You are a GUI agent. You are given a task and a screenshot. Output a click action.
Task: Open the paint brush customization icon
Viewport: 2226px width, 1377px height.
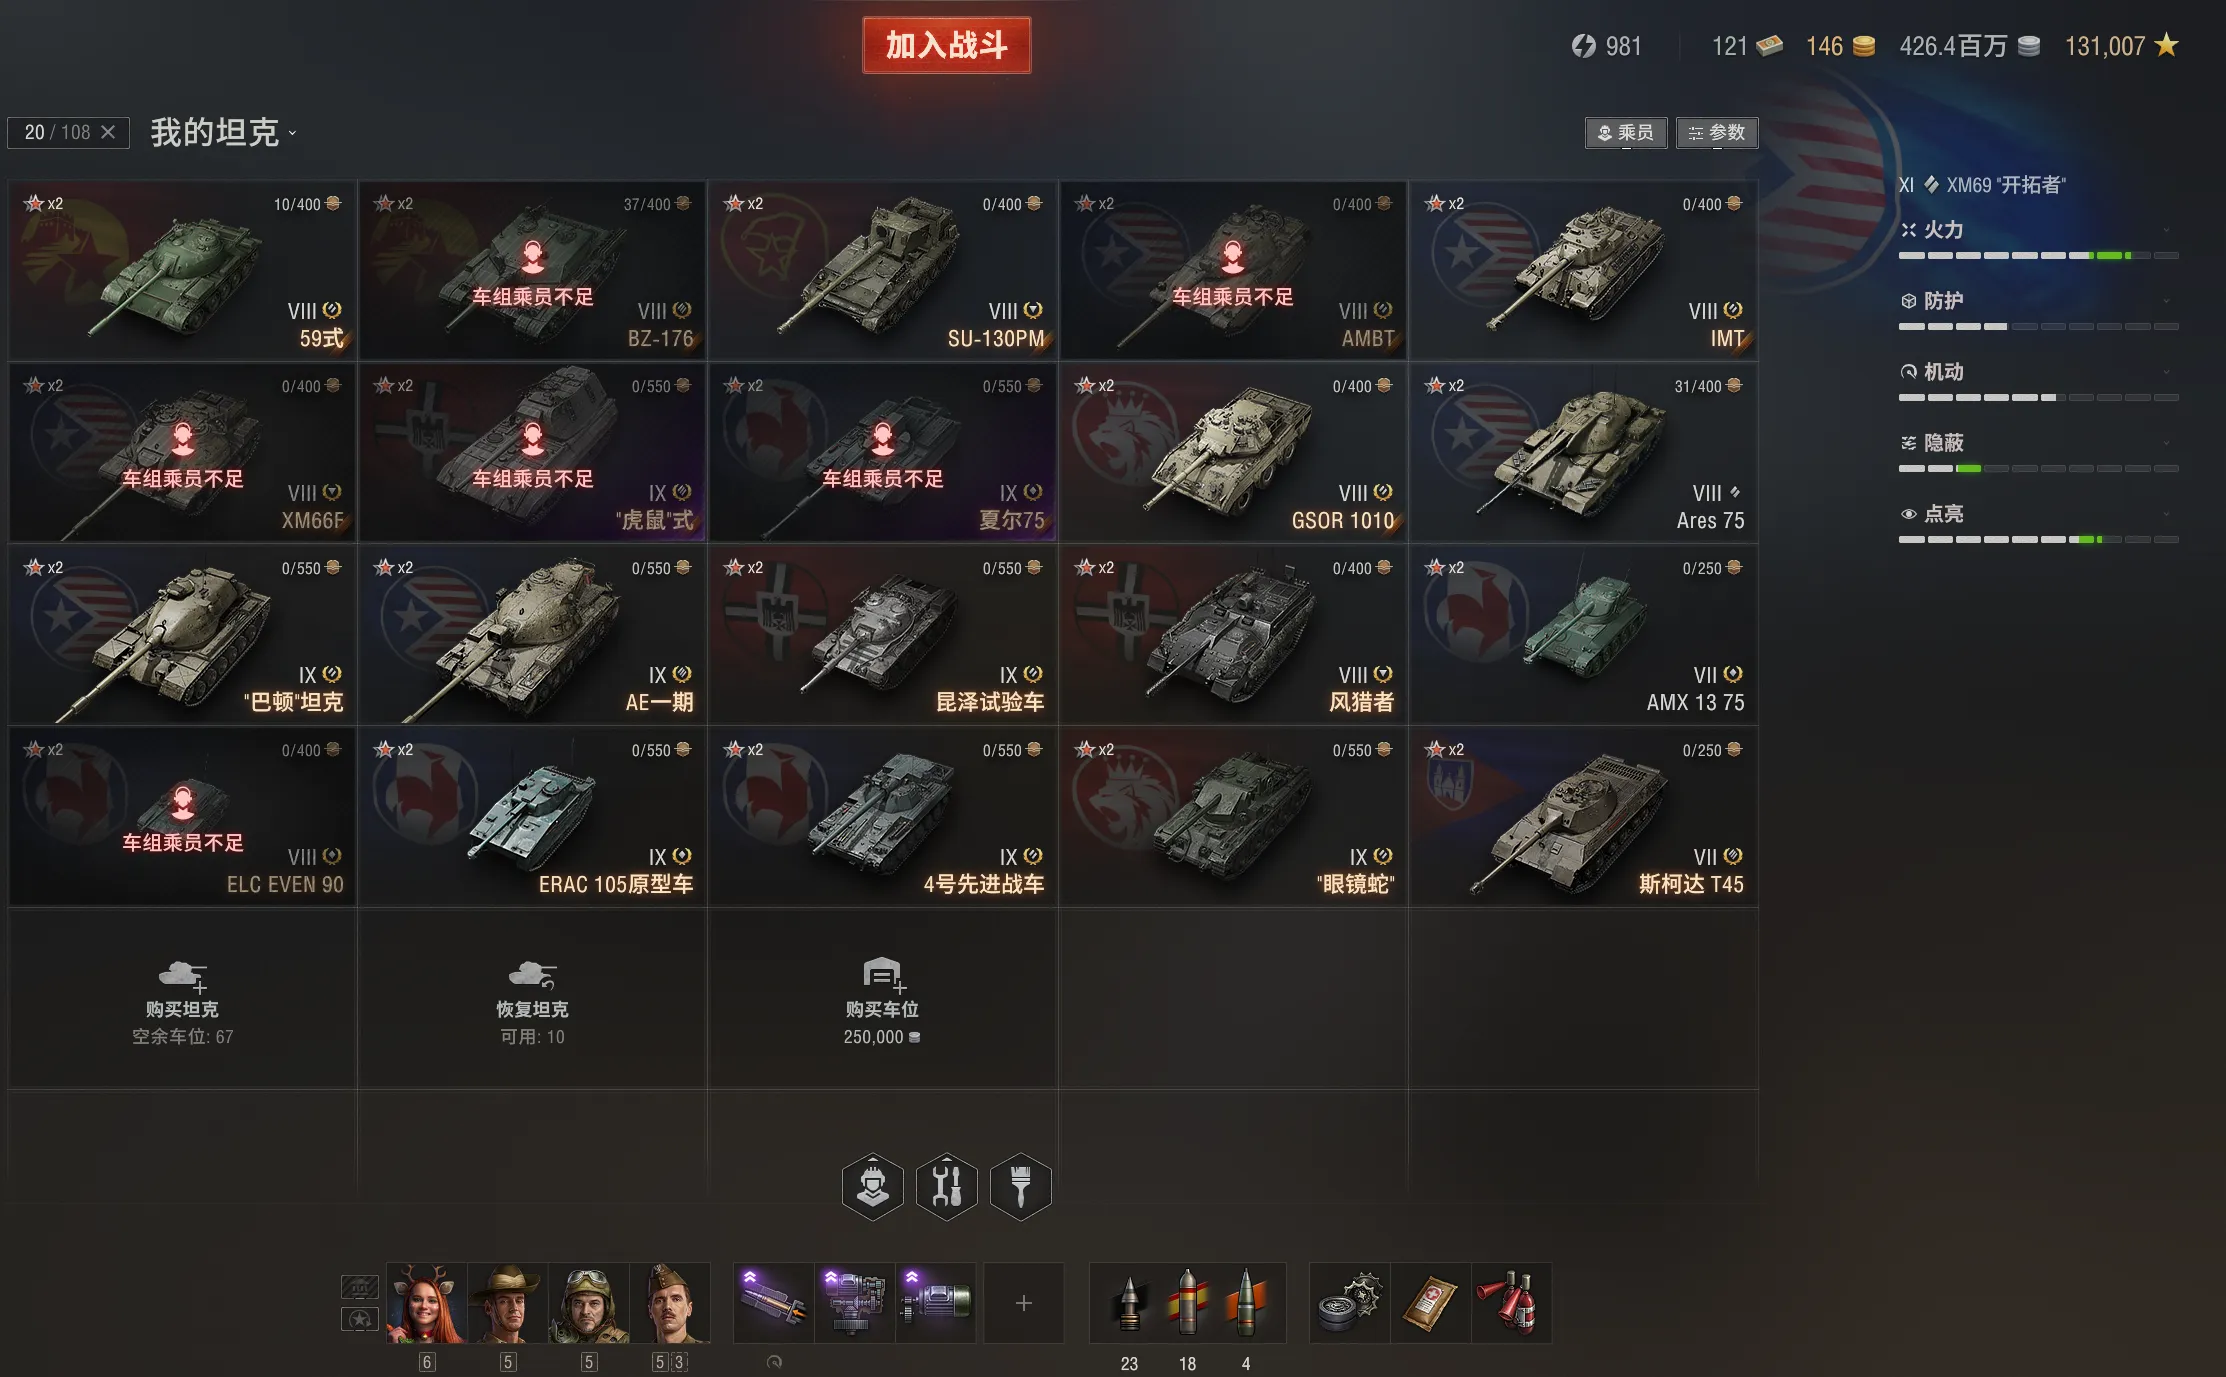point(1021,1187)
